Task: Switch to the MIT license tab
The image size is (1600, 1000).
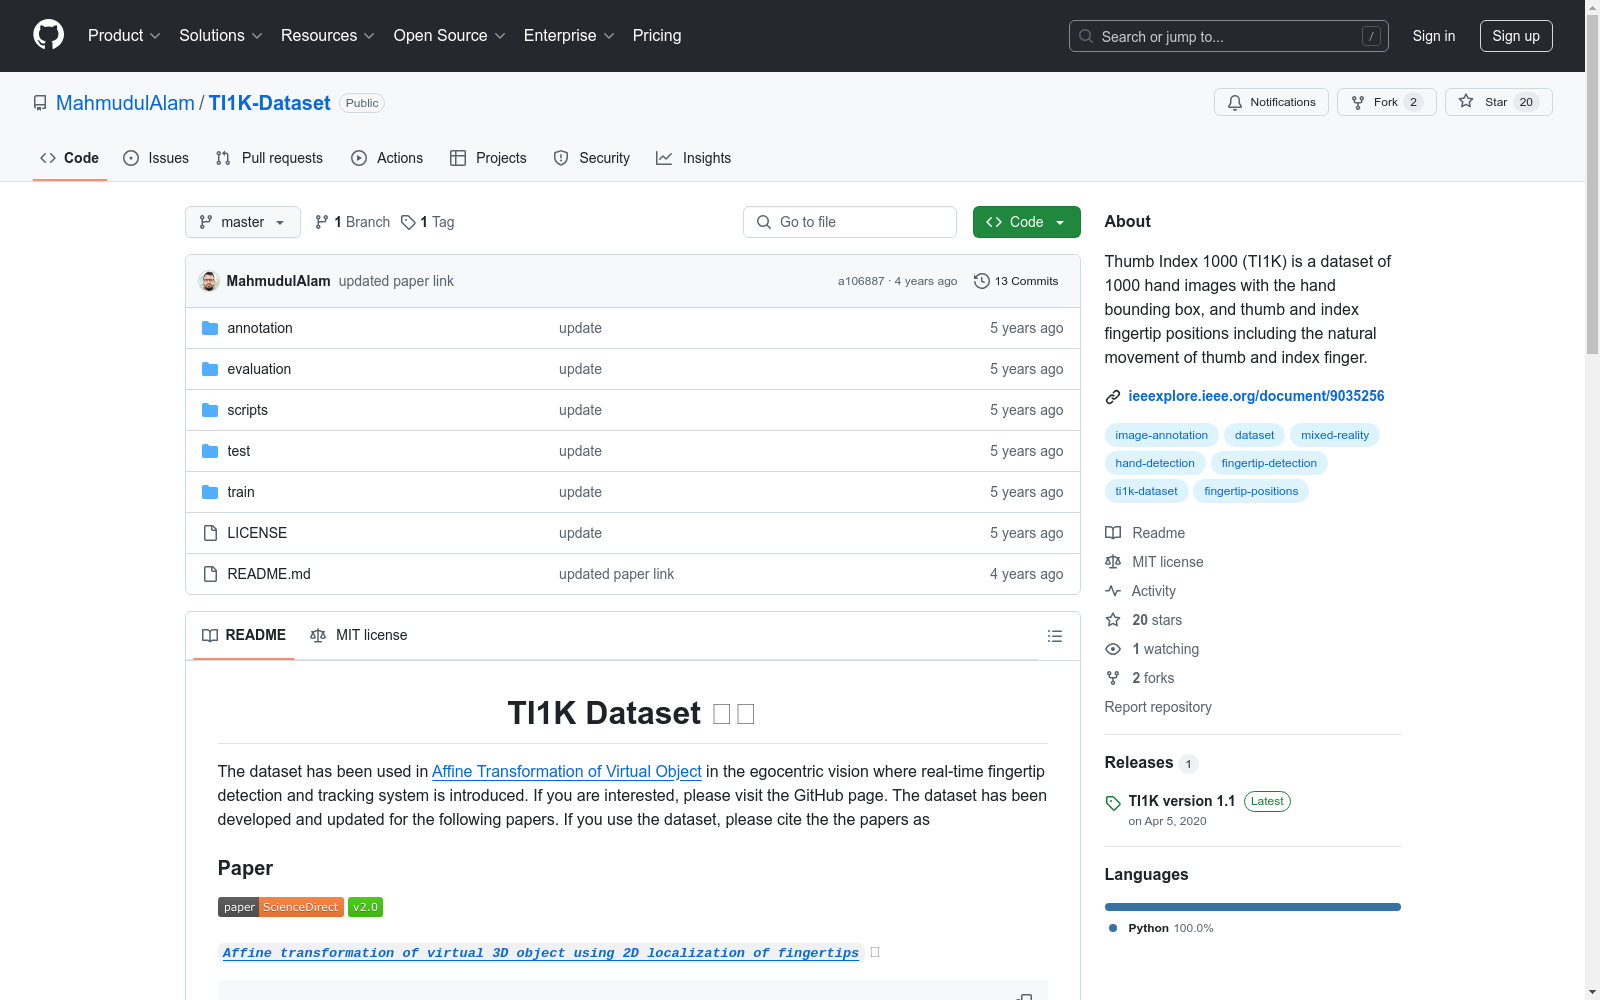Action: (x=359, y=635)
